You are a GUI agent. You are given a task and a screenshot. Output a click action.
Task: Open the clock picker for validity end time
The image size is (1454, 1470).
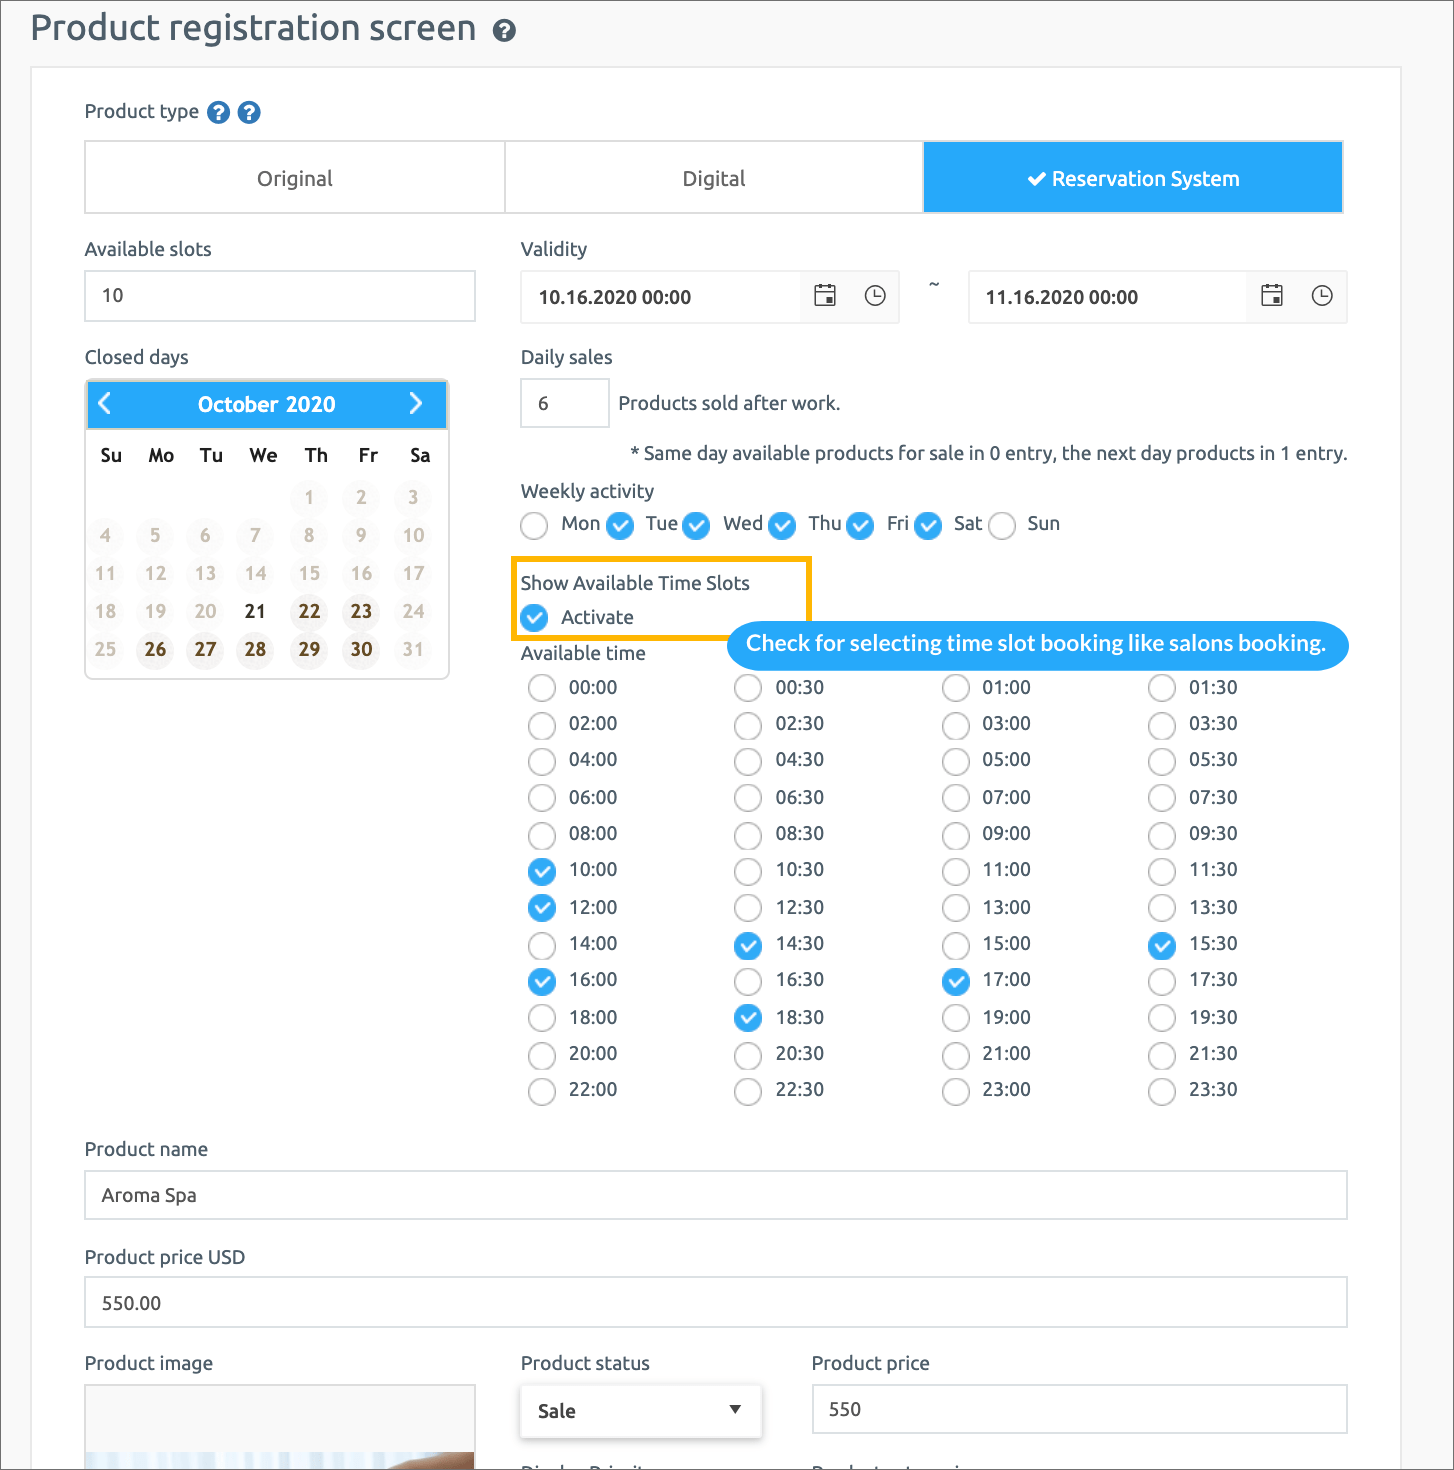click(1322, 296)
